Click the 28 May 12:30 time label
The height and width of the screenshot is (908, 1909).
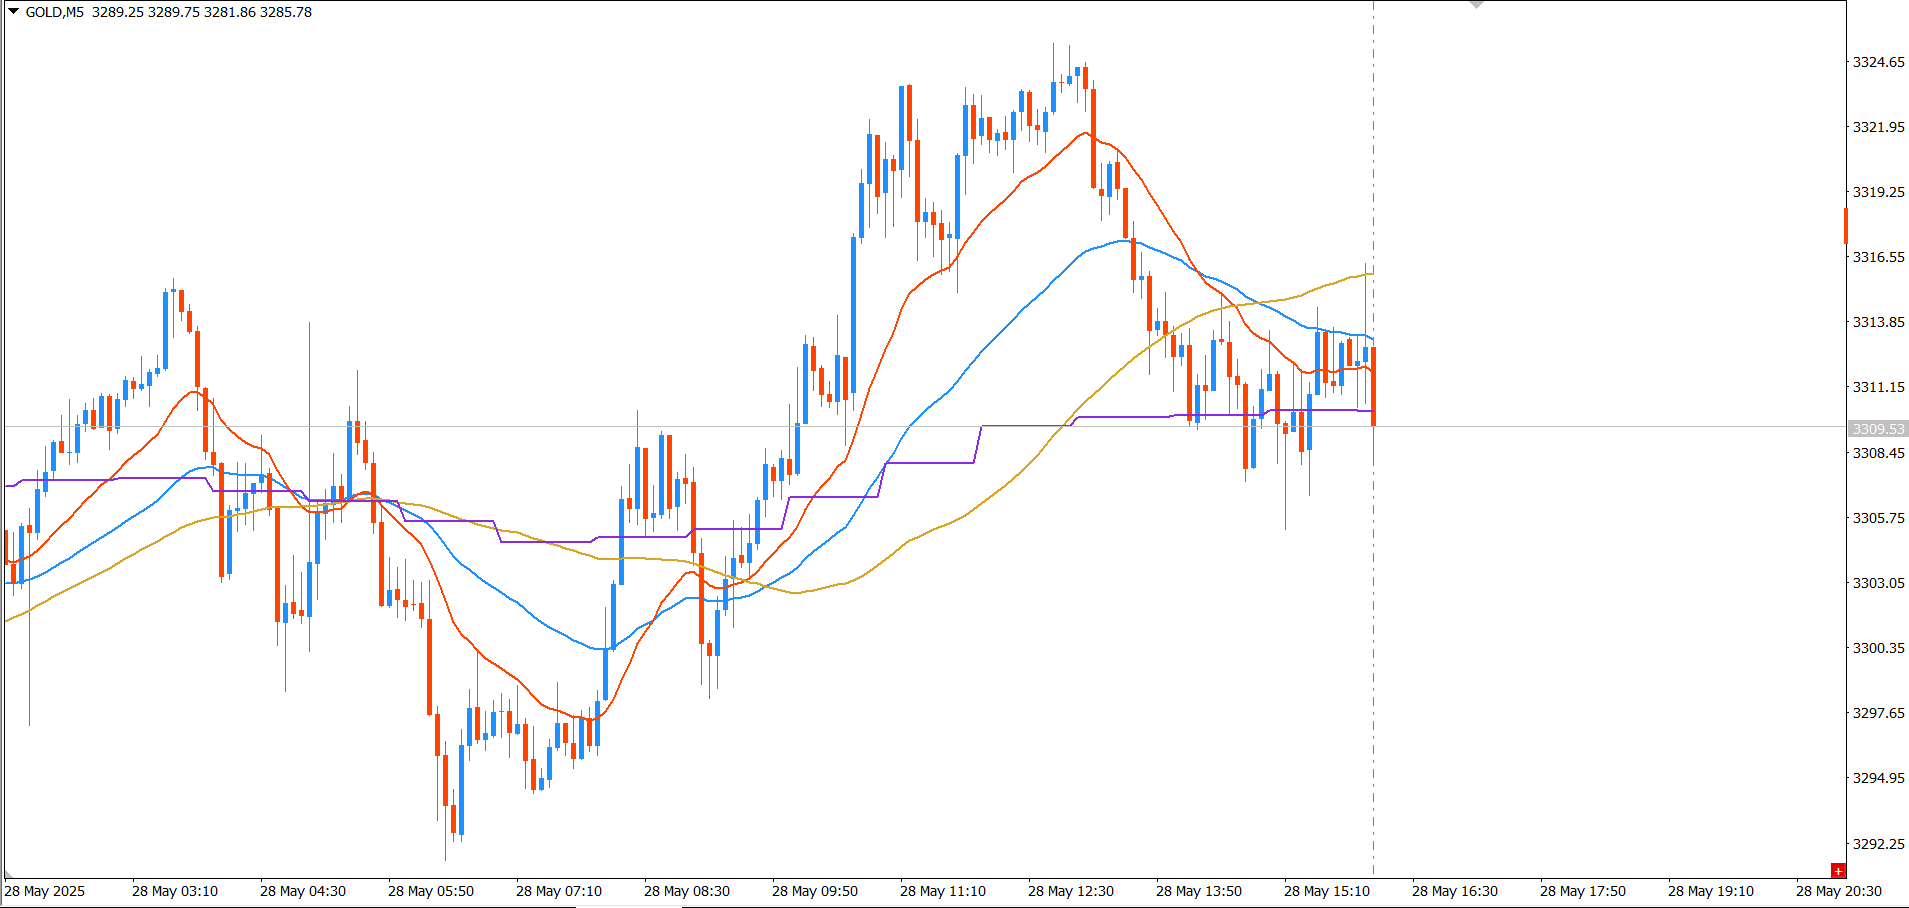(1070, 891)
